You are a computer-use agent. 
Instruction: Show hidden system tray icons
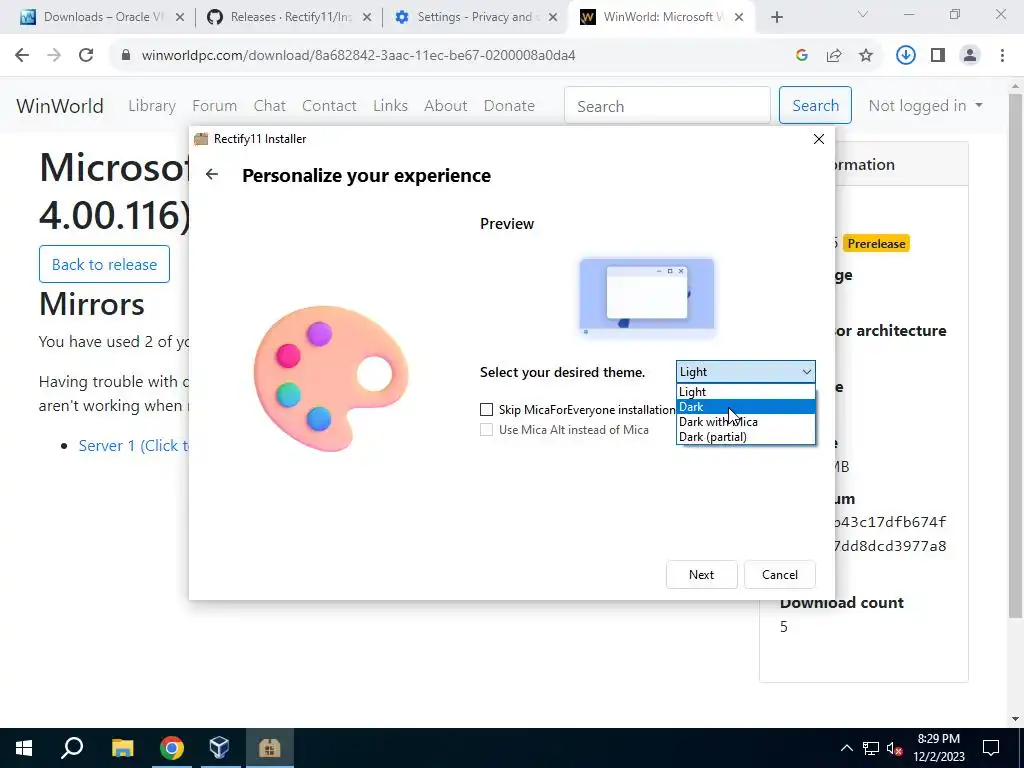click(x=846, y=748)
